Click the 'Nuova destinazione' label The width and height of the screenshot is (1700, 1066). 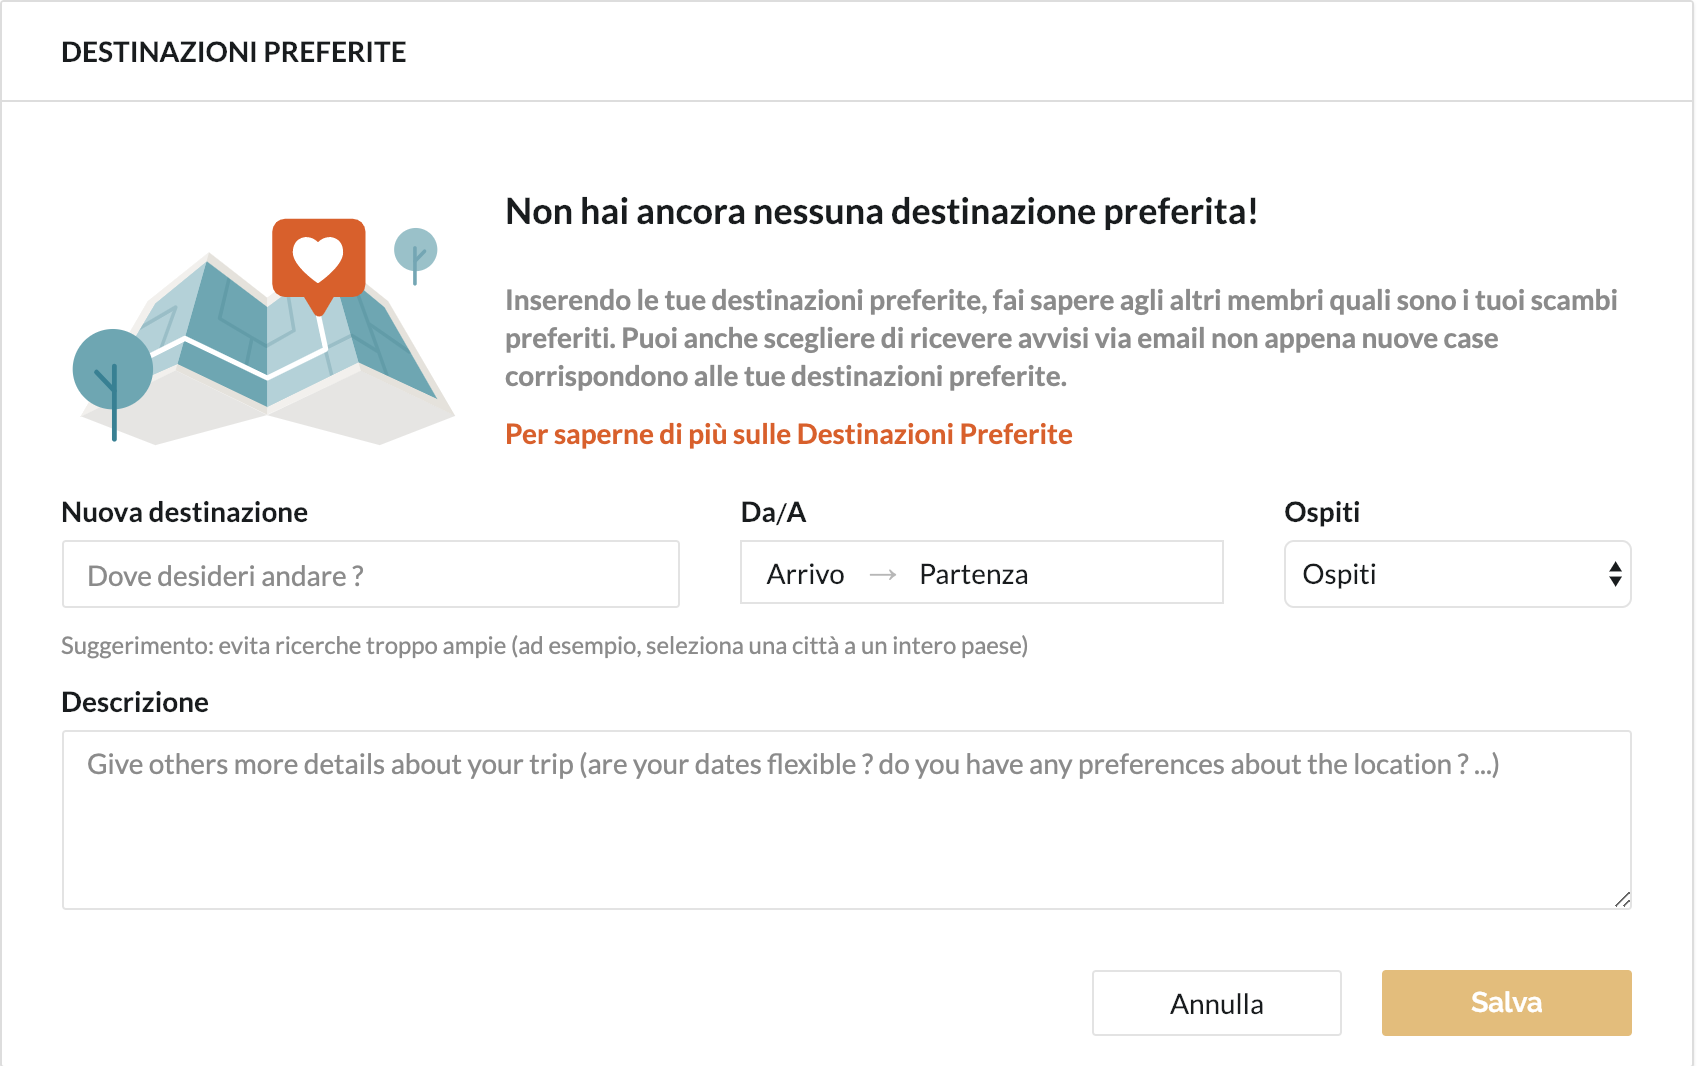[185, 512]
